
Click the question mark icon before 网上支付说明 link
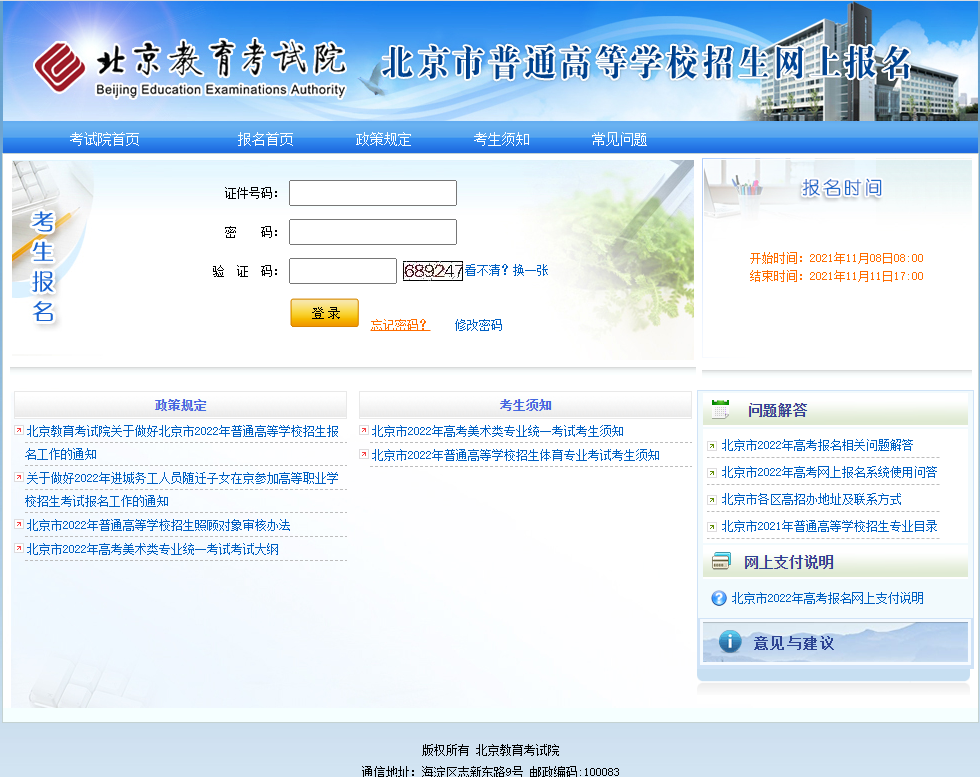click(x=718, y=598)
